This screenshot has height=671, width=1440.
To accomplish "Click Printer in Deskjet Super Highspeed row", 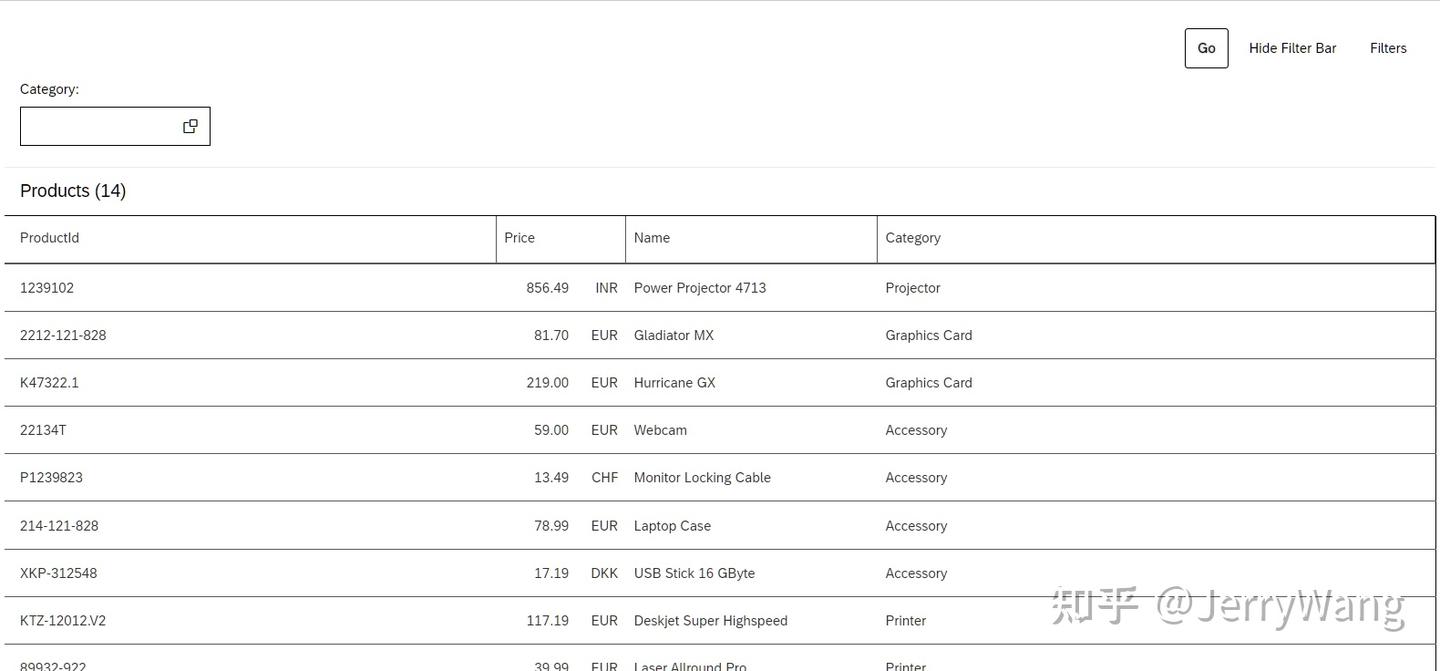I will pyautogui.click(x=905, y=621).
